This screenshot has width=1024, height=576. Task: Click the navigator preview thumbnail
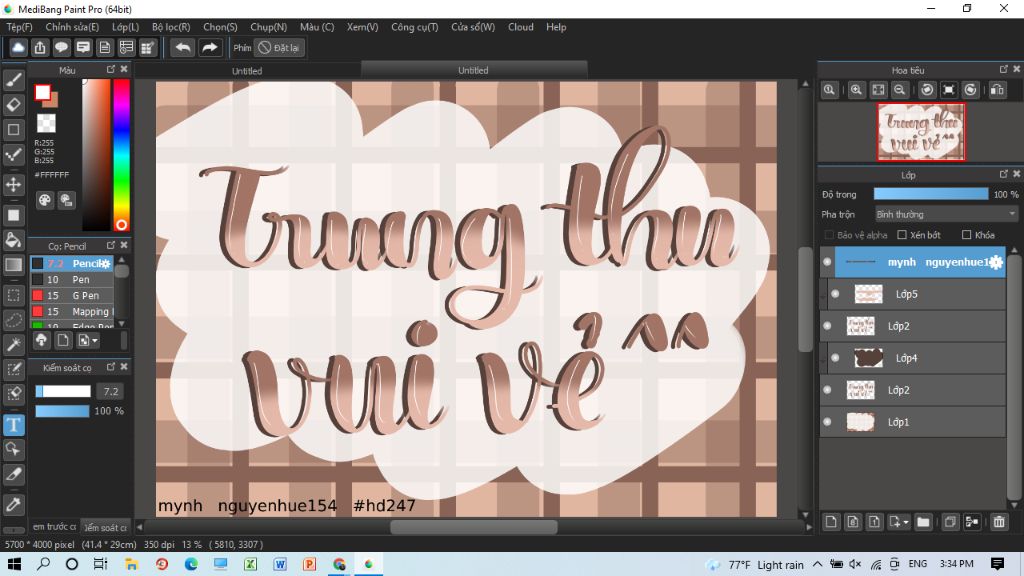tap(921, 132)
